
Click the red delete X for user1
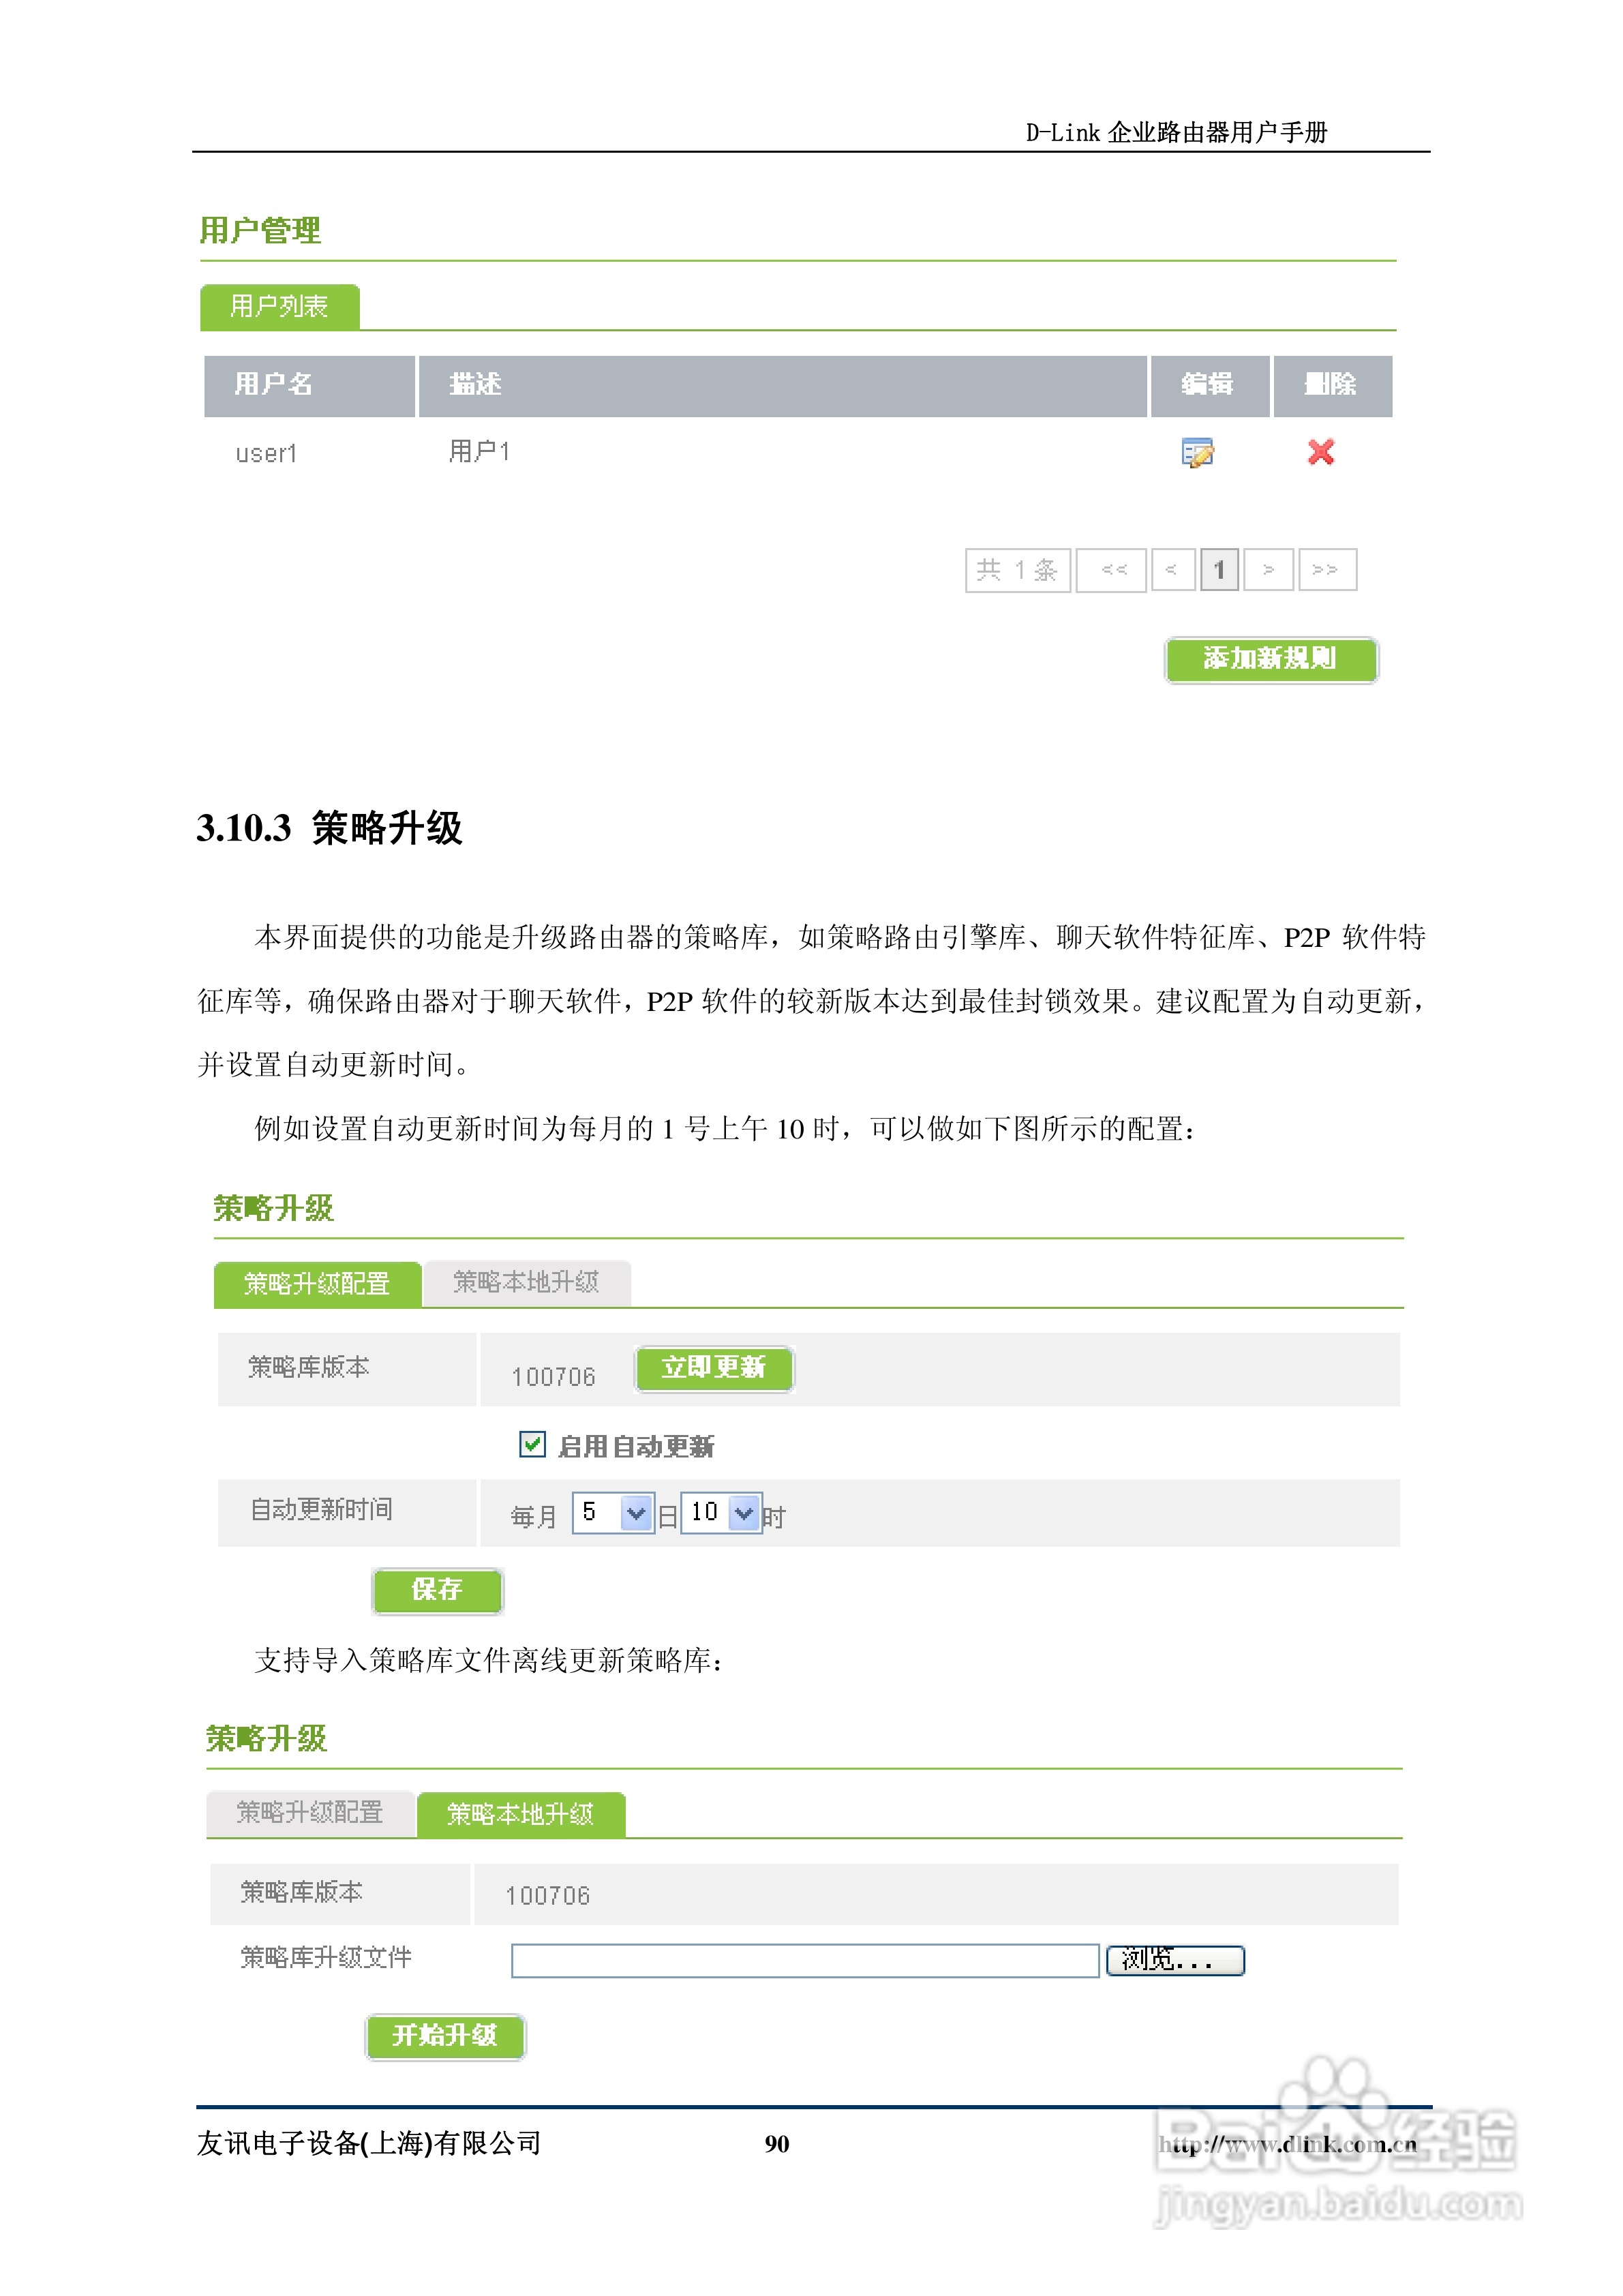1320,452
